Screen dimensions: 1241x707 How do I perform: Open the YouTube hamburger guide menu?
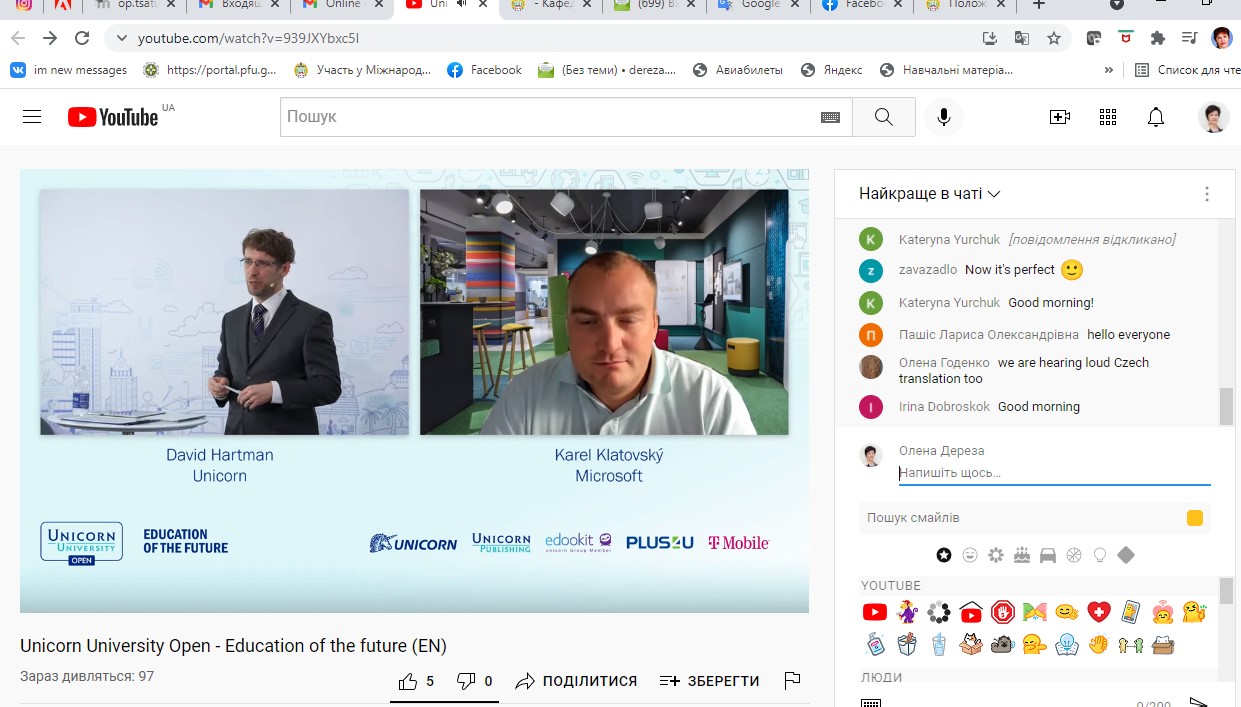32,117
